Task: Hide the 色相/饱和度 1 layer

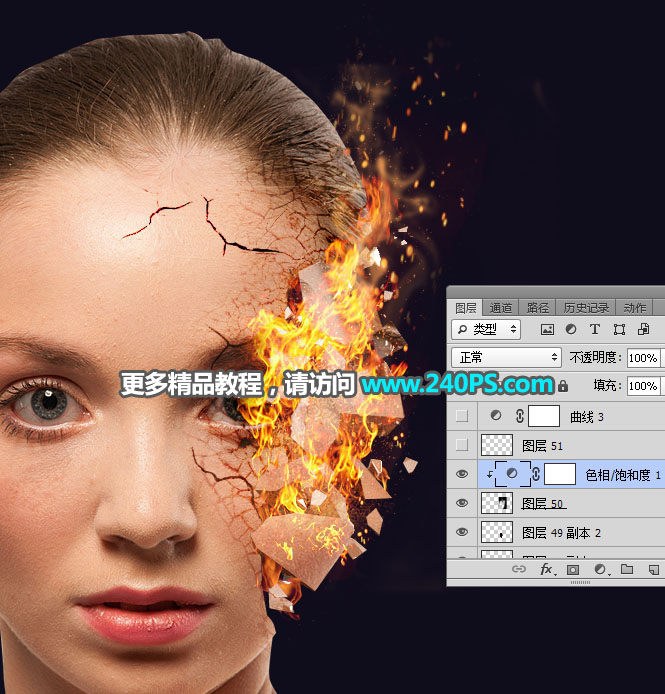Action: (462, 474)
